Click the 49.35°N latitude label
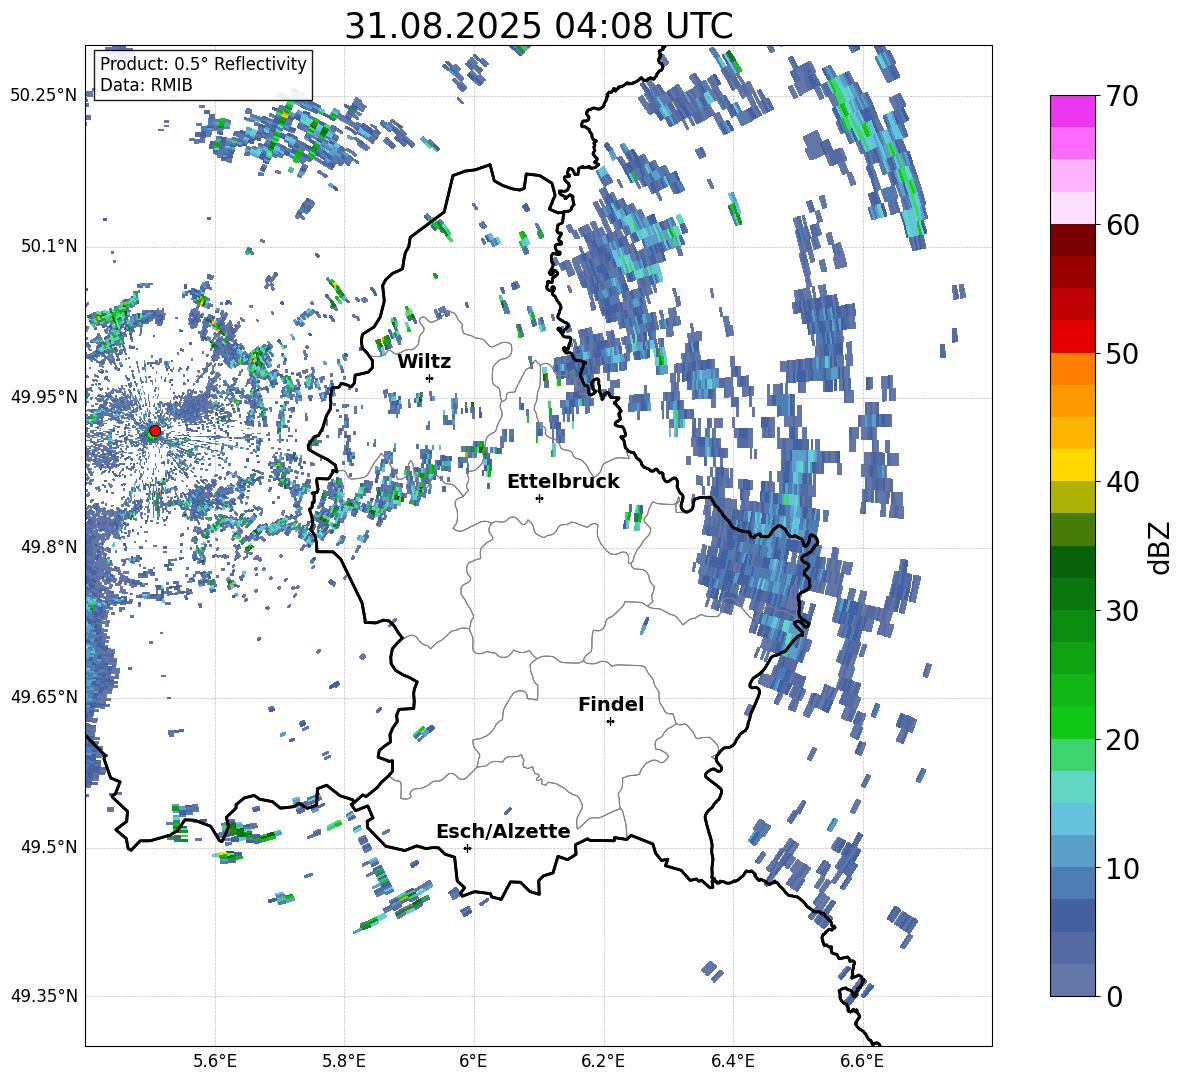 (x=44, y=996)
